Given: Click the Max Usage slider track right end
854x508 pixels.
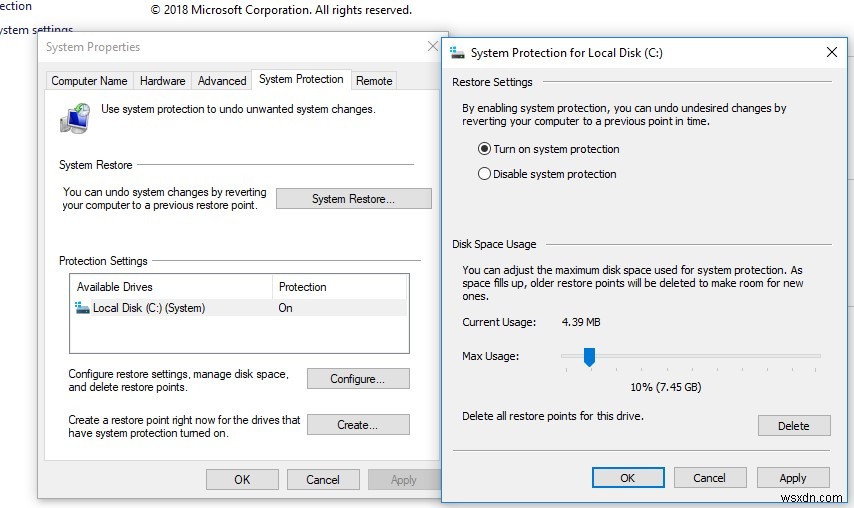Looking at the screenshot, I should click(x=816, y=356).
